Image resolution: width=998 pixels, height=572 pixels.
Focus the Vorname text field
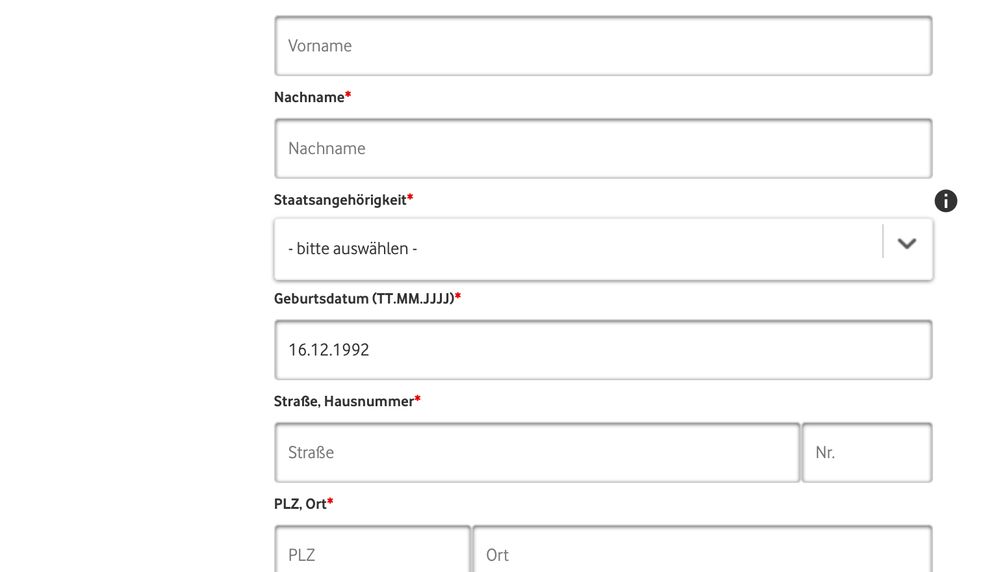pos(603,46)
